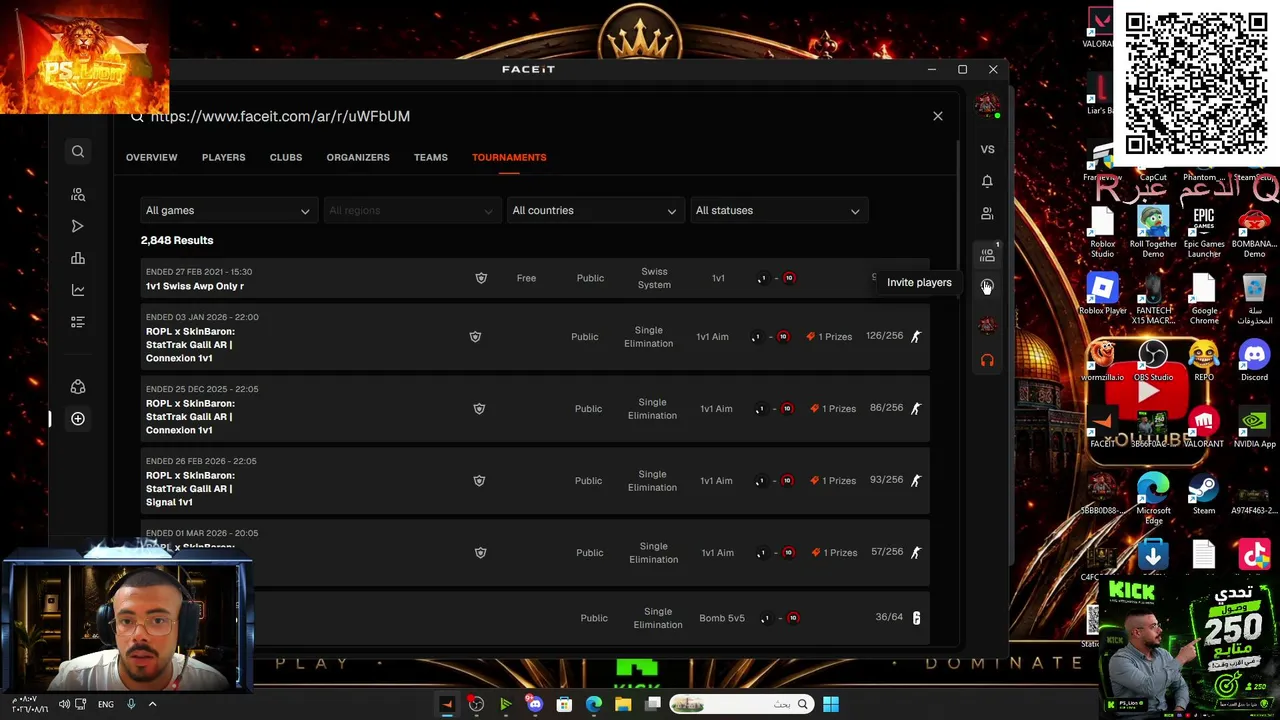Open the search icon in FACEIT sidebar
The width and height of the screenshot is (1280, 720).
pos(78,152)
